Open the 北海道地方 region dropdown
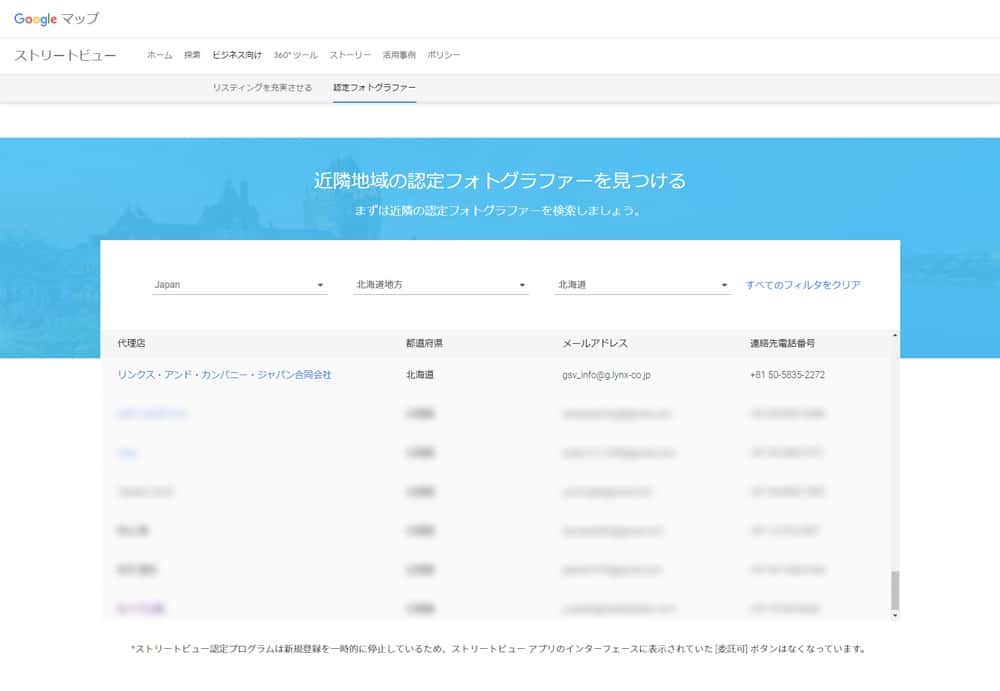1000x691 pixels. click(x=441, y=285)
